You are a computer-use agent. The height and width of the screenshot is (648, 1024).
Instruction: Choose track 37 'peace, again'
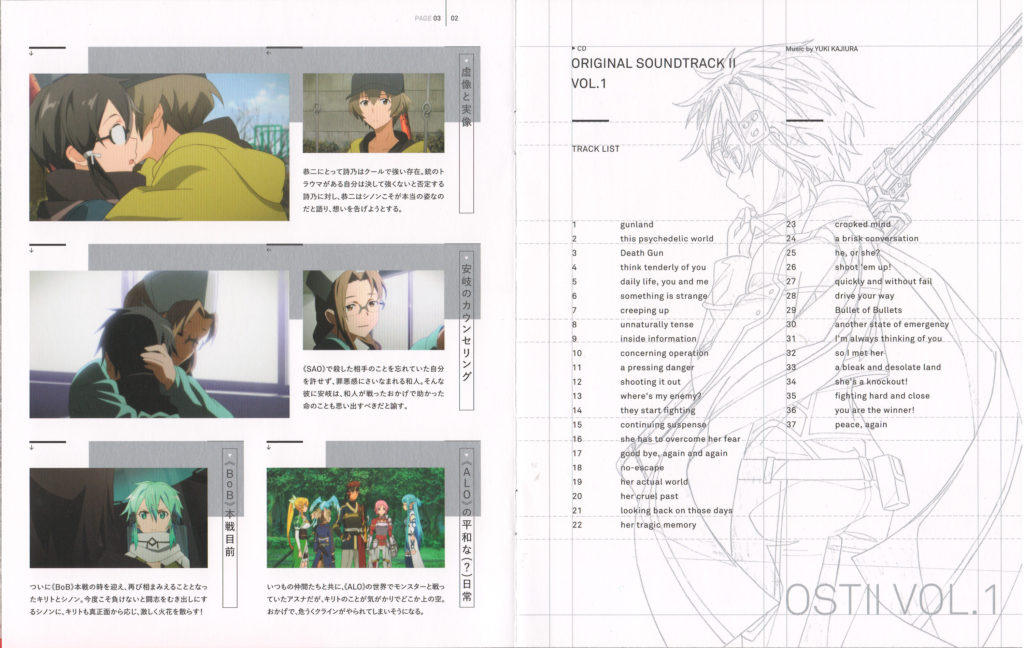pos(860,424)
